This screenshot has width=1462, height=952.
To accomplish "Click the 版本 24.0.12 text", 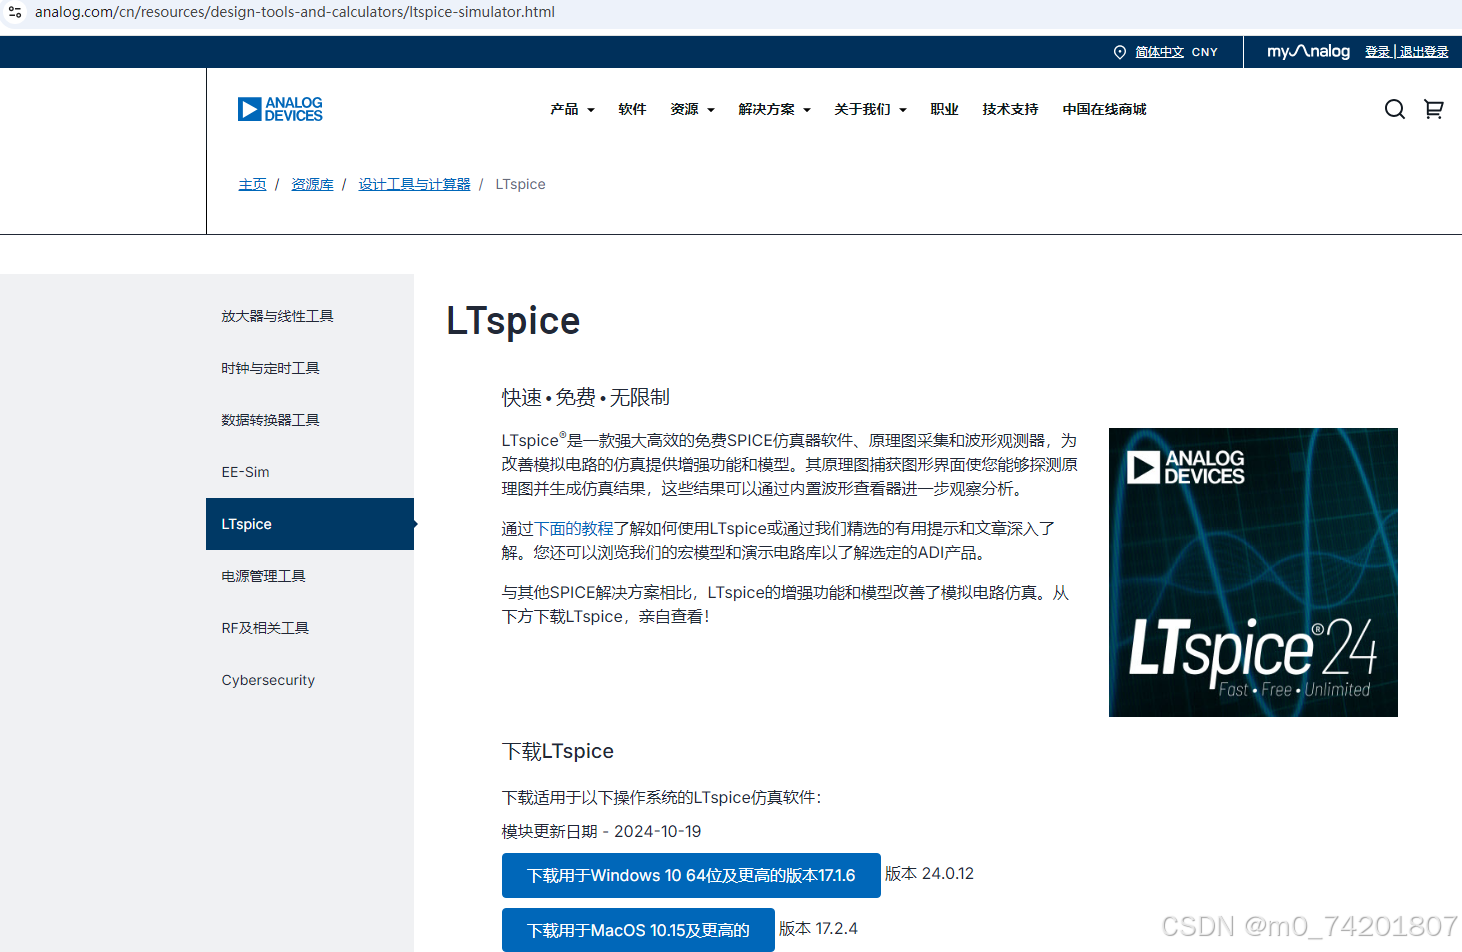I will pos(929,873).
